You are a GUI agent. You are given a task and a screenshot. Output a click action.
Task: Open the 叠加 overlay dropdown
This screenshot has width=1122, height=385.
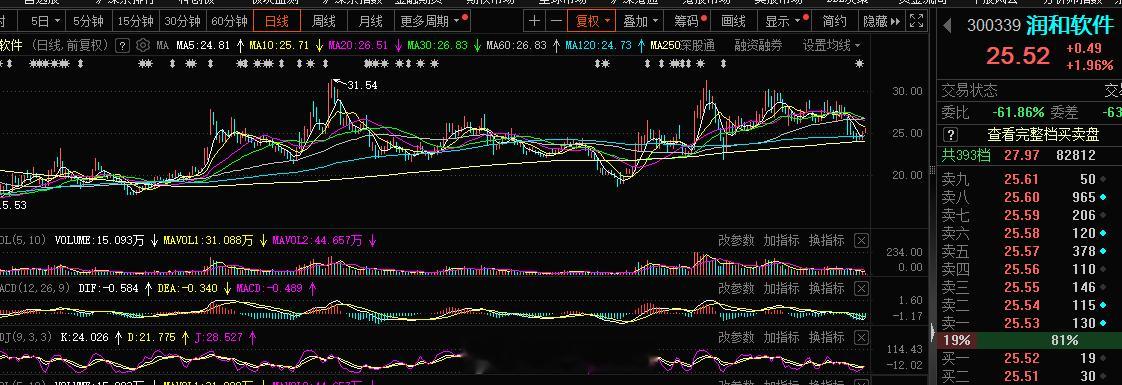pos(640,21)
